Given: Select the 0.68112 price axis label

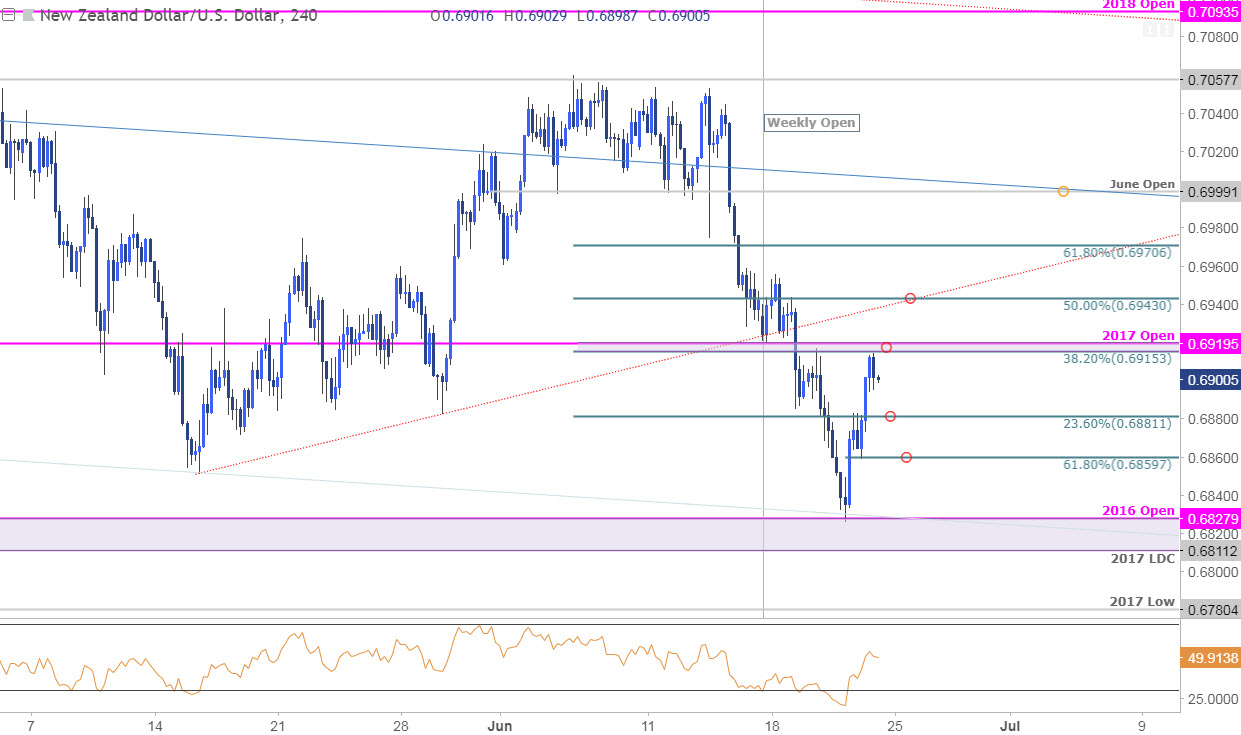Looking at the screenshot, I should coord(1210,550).
